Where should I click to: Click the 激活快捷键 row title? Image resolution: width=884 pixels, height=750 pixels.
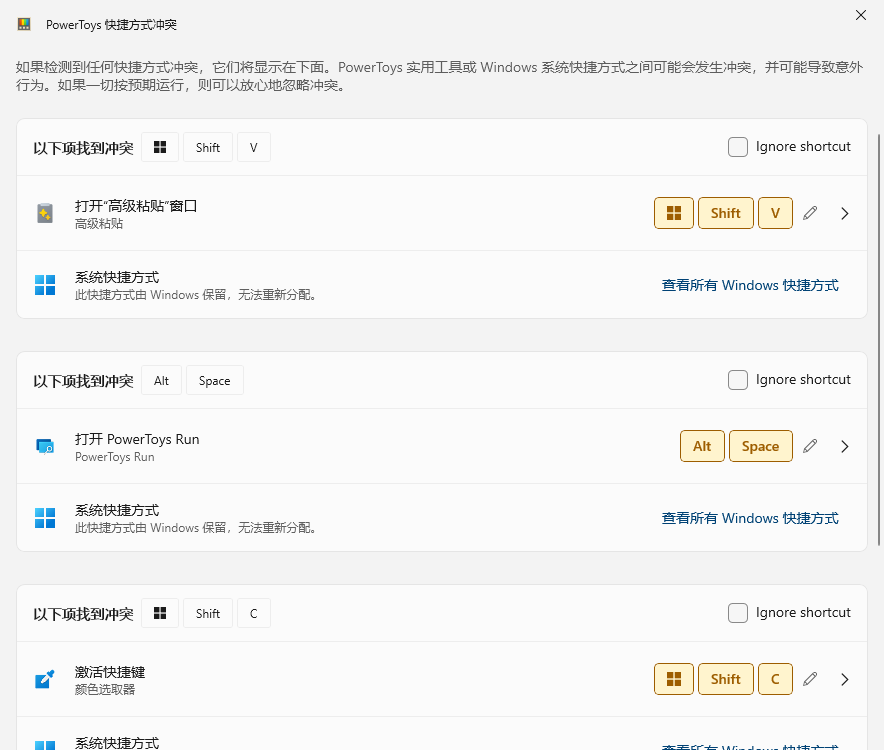110,672
